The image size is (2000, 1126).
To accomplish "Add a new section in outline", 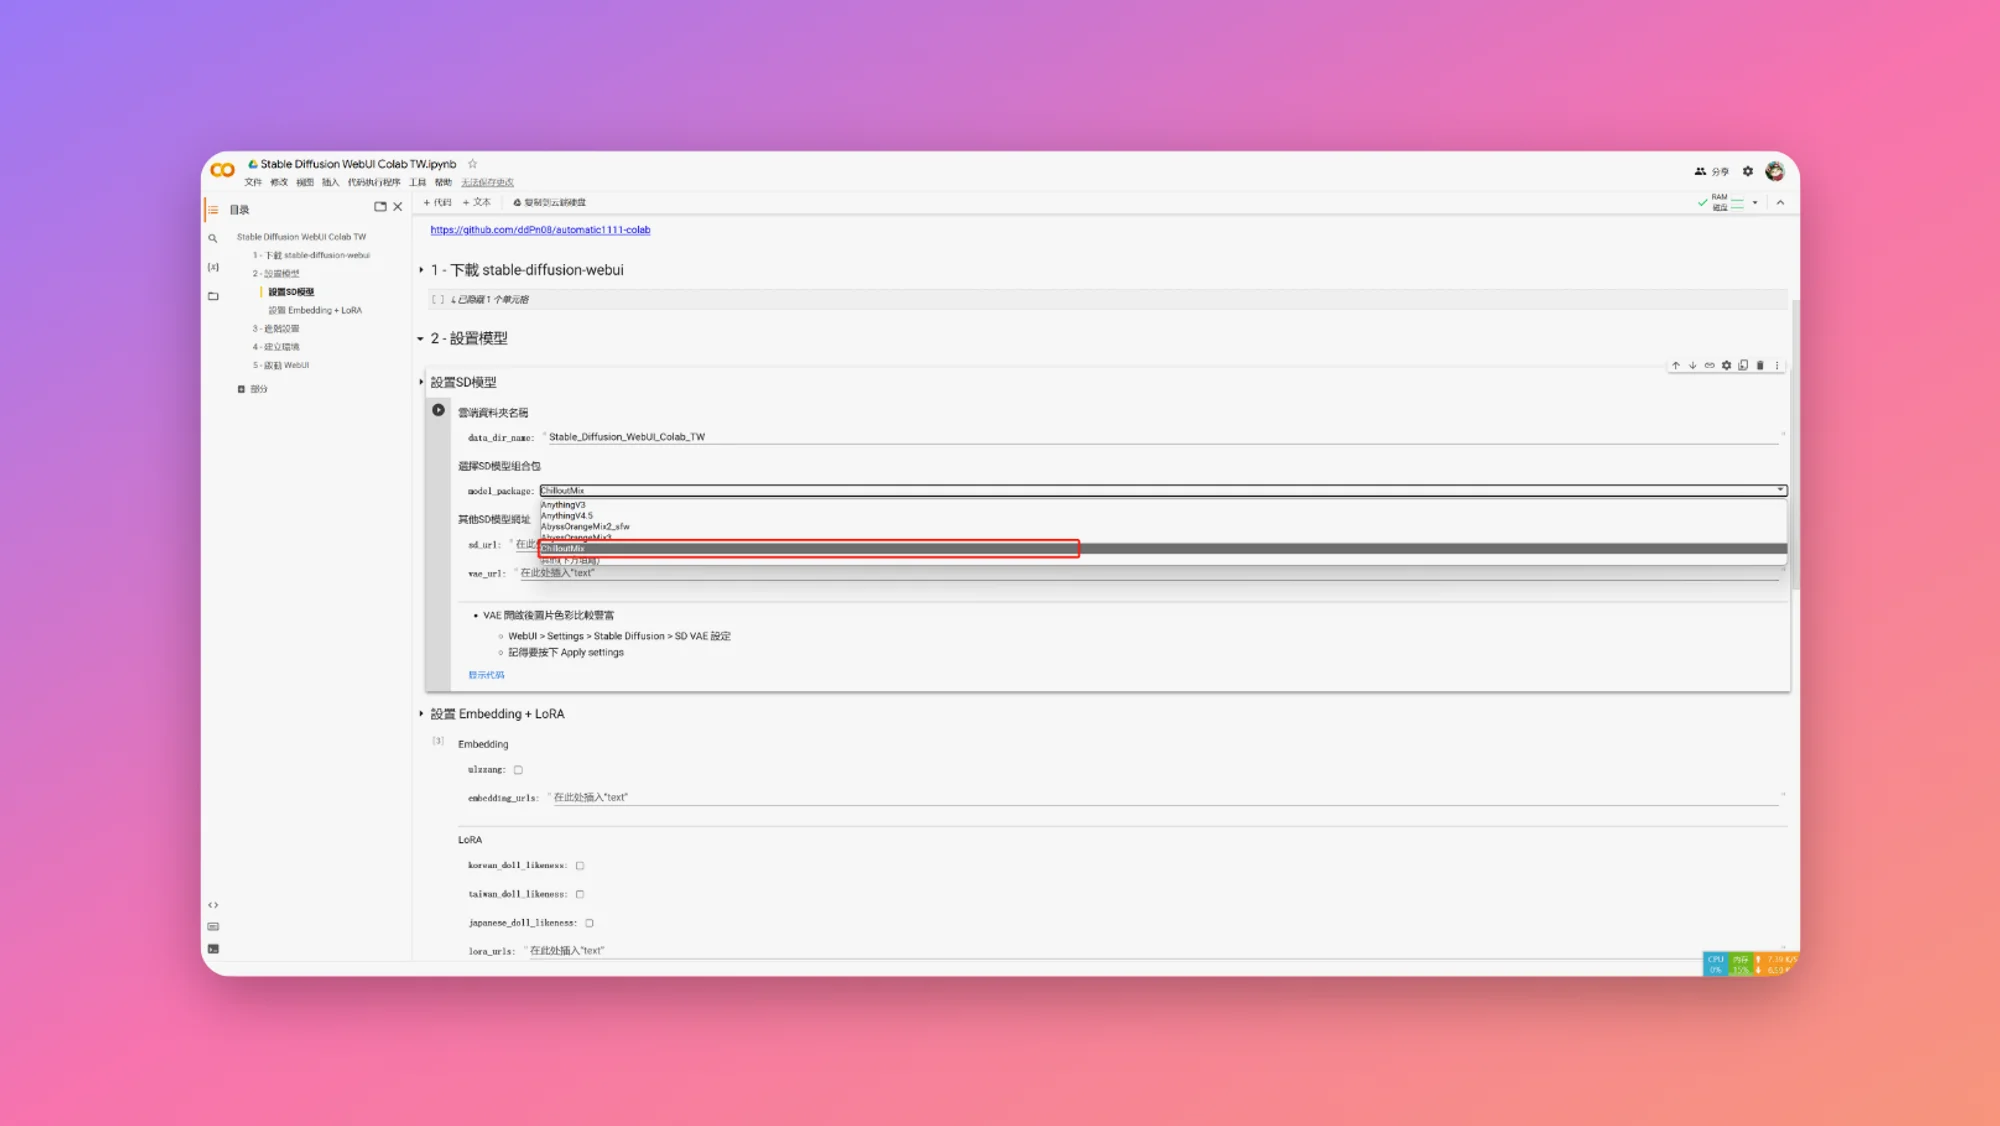I will pyautogui.click(x=252, y=389).
